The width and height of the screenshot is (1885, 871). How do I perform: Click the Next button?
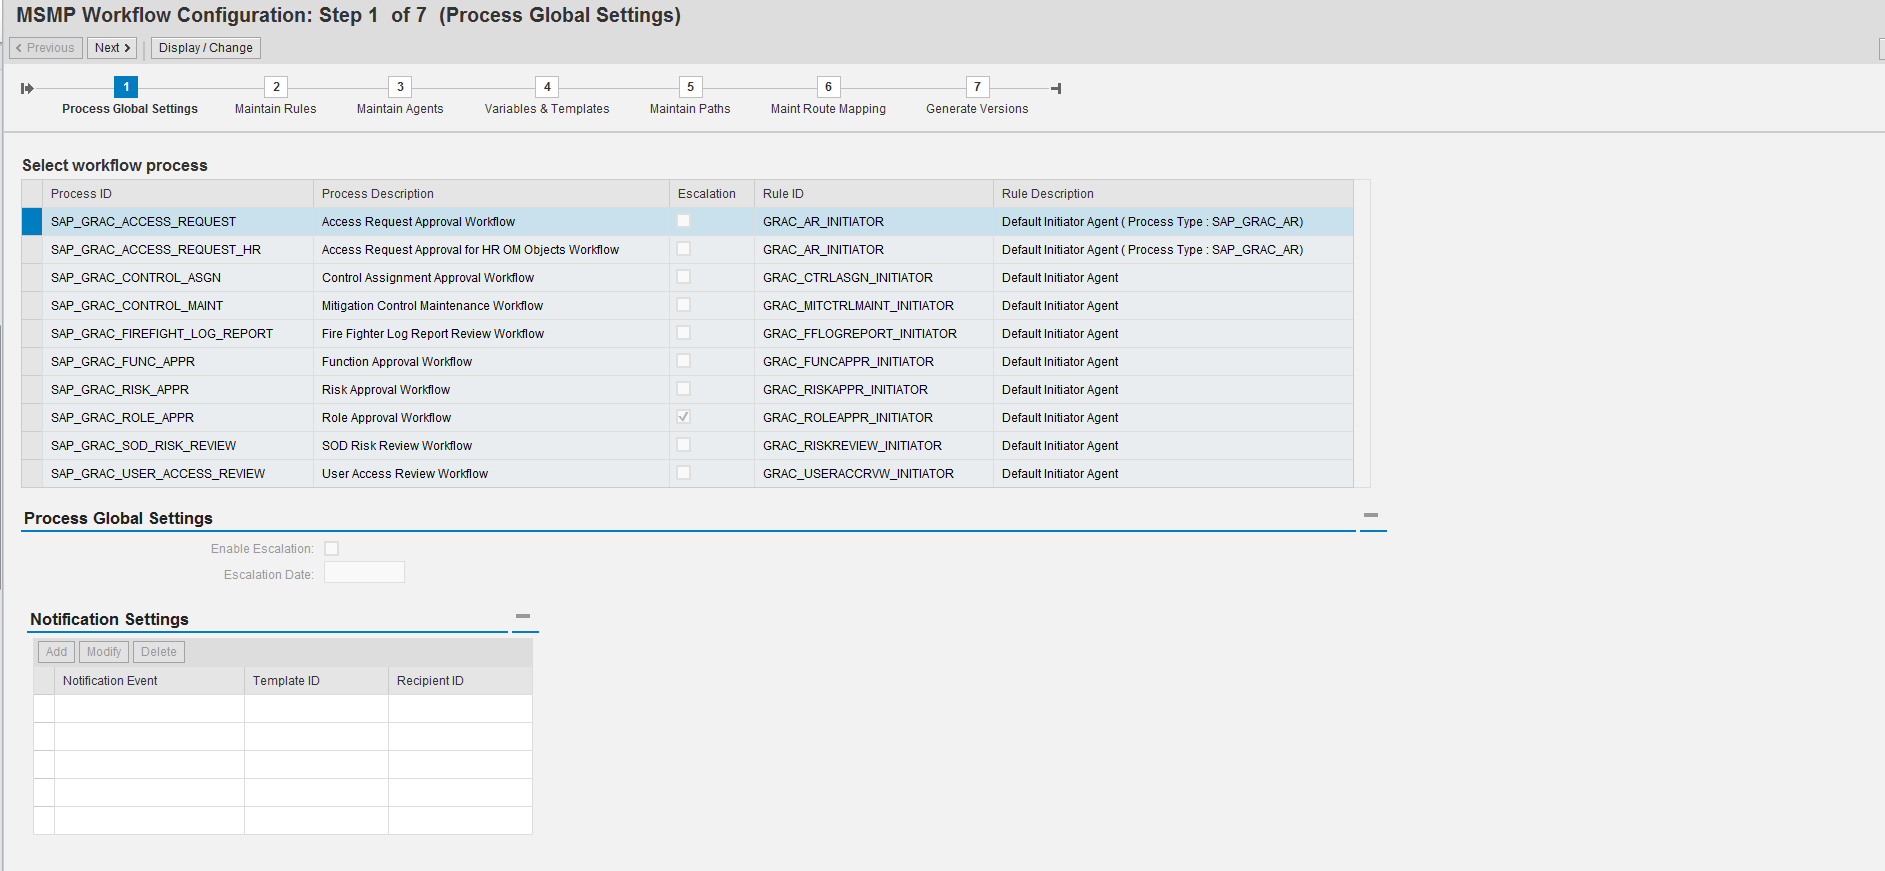(112, 48)
